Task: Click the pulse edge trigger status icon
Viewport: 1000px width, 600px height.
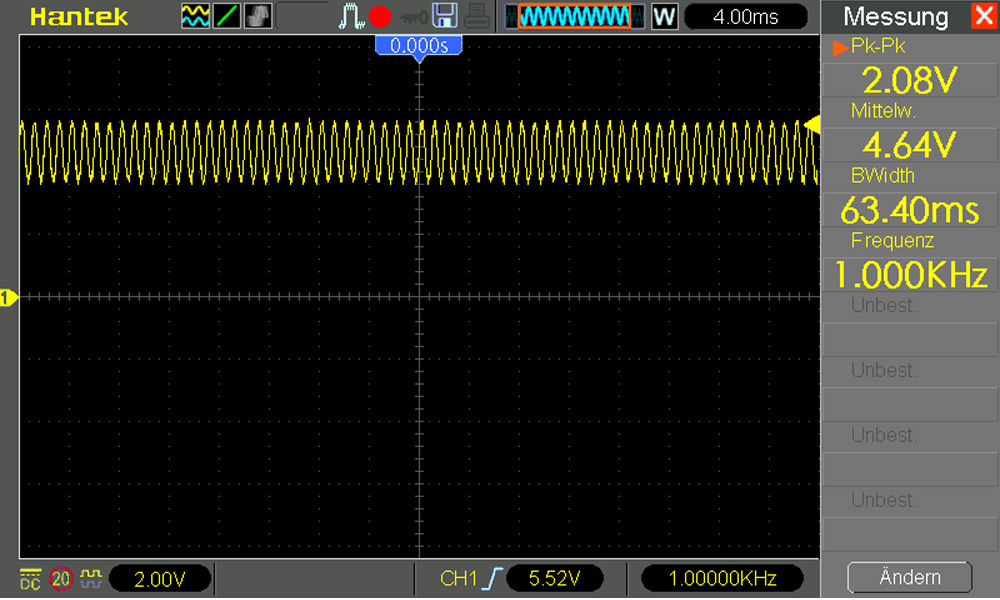Action: 351,16
